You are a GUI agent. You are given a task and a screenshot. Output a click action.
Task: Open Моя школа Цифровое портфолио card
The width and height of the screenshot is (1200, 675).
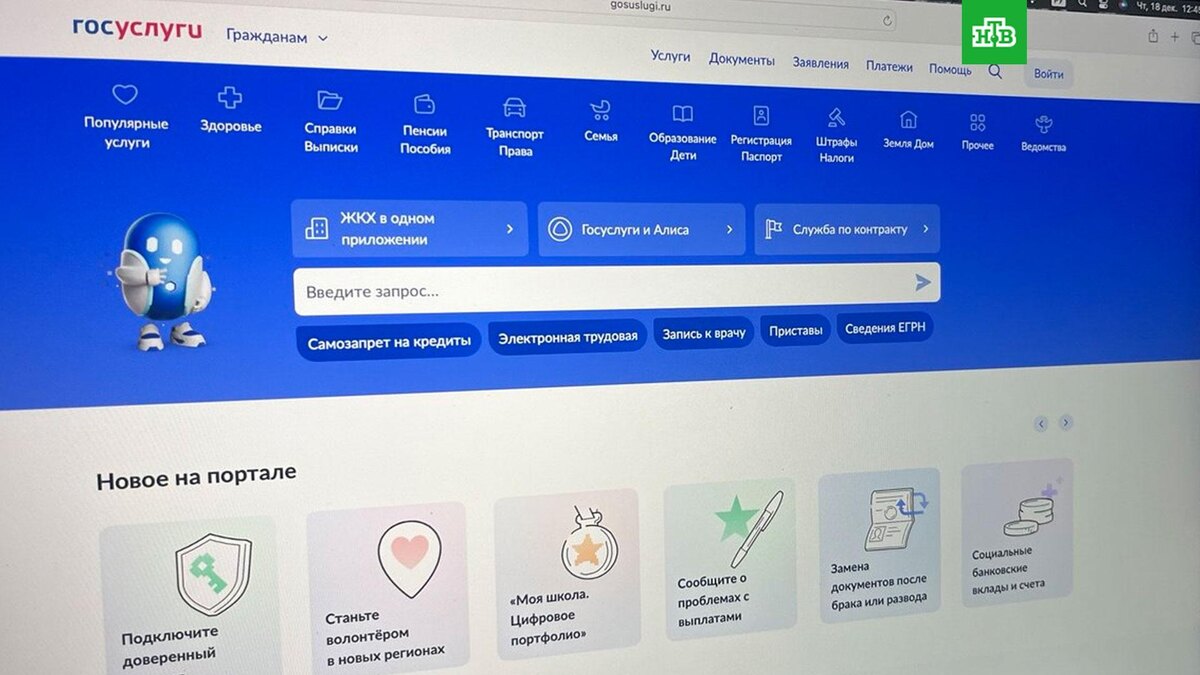[x=566, y=576]
